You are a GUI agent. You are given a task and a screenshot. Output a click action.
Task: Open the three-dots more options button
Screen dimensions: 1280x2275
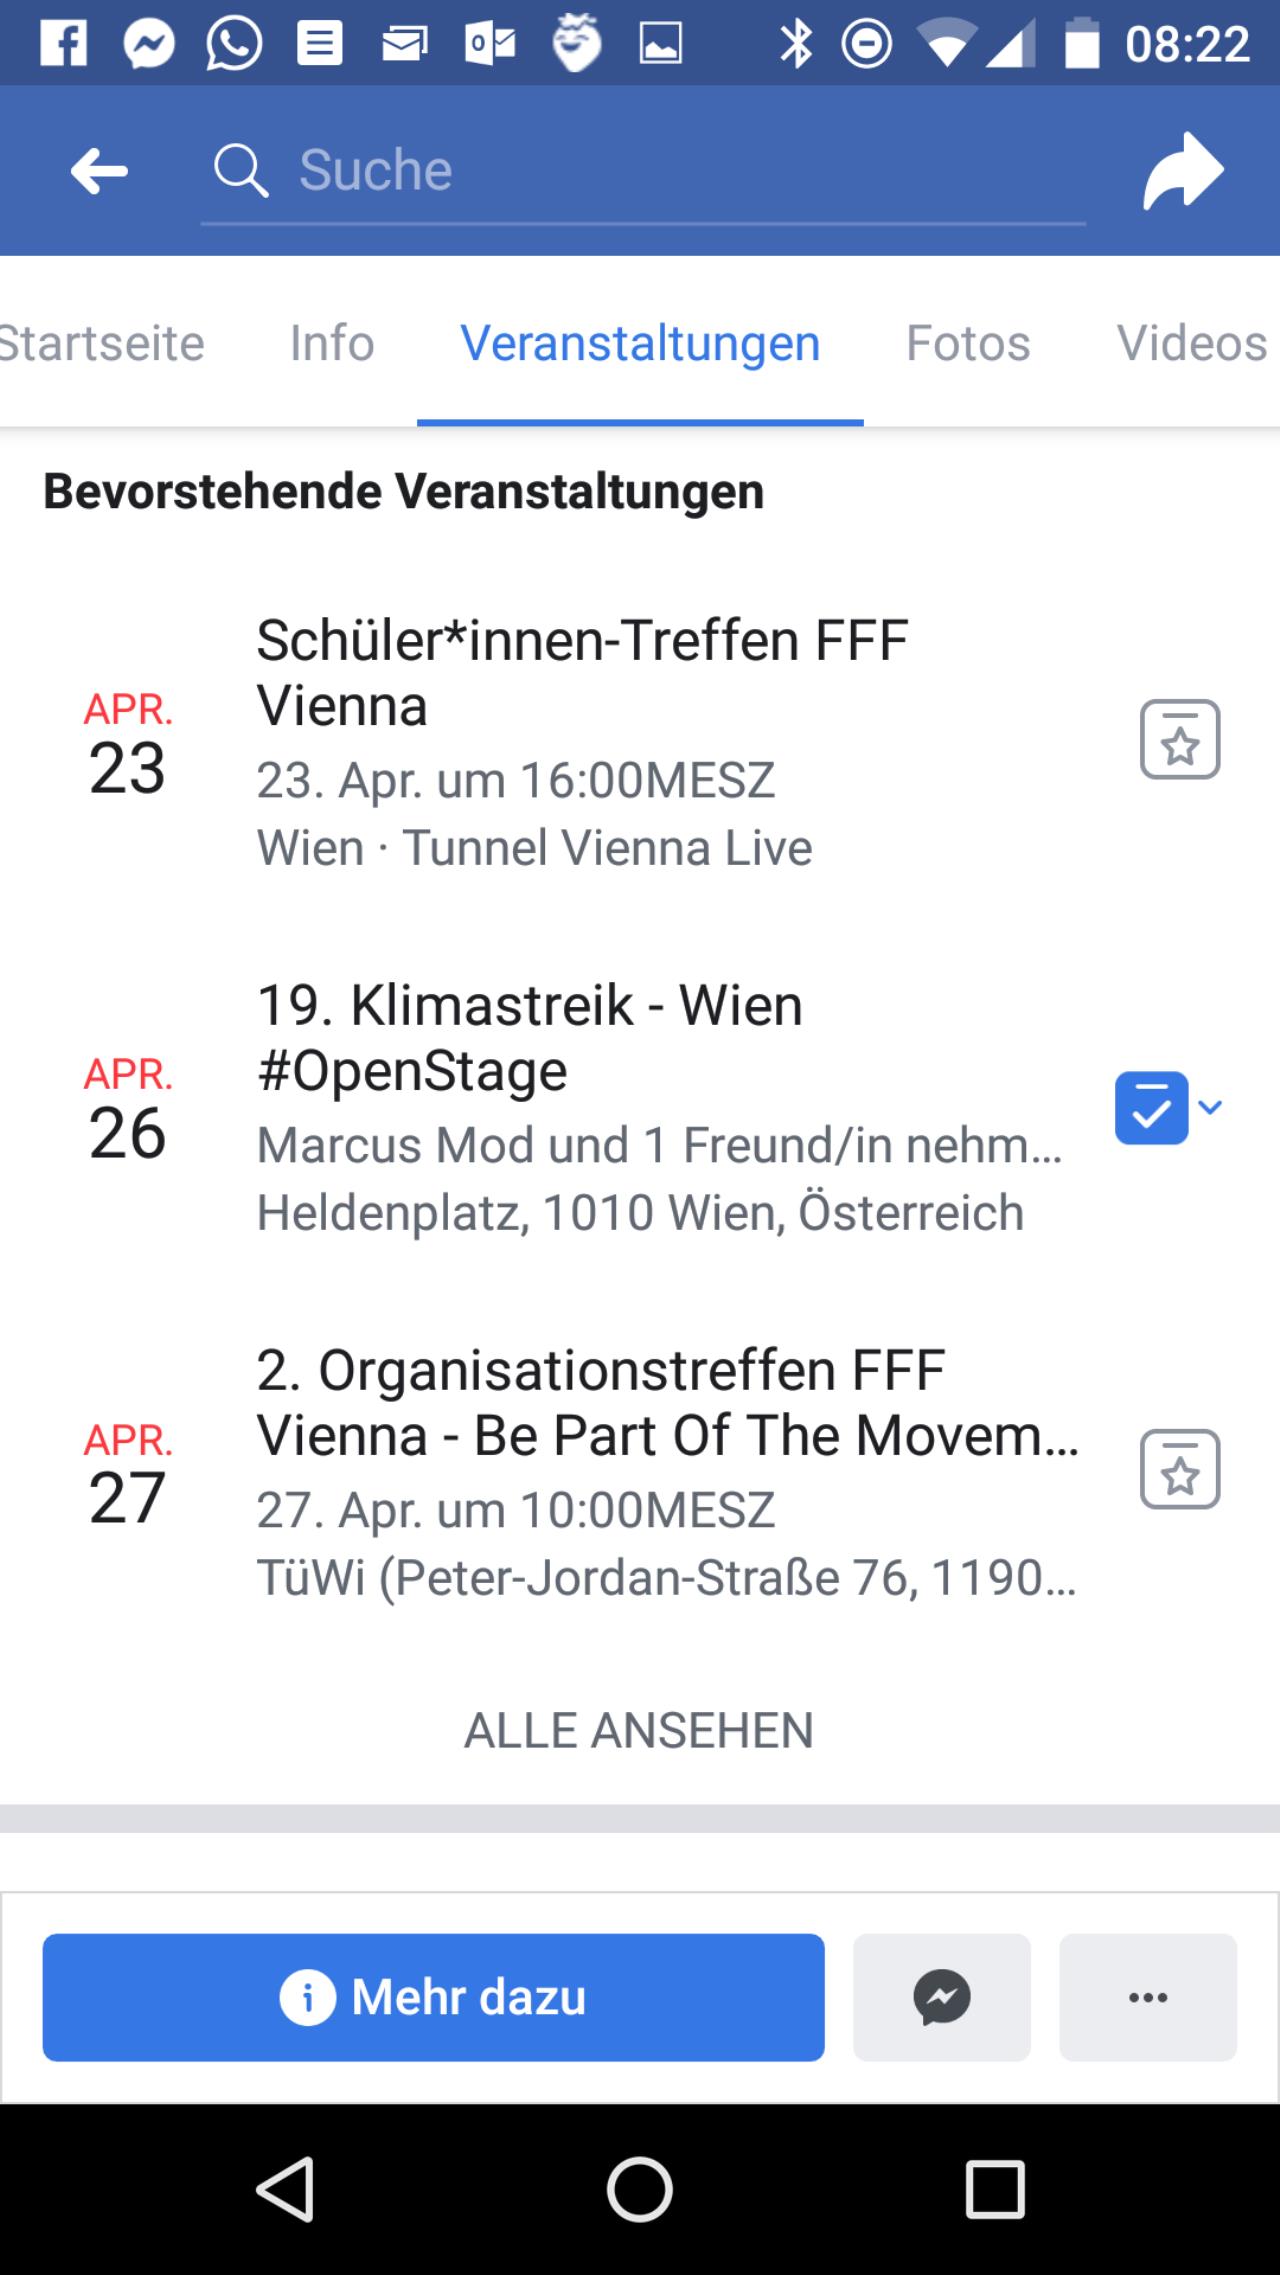point(1148,1997)
